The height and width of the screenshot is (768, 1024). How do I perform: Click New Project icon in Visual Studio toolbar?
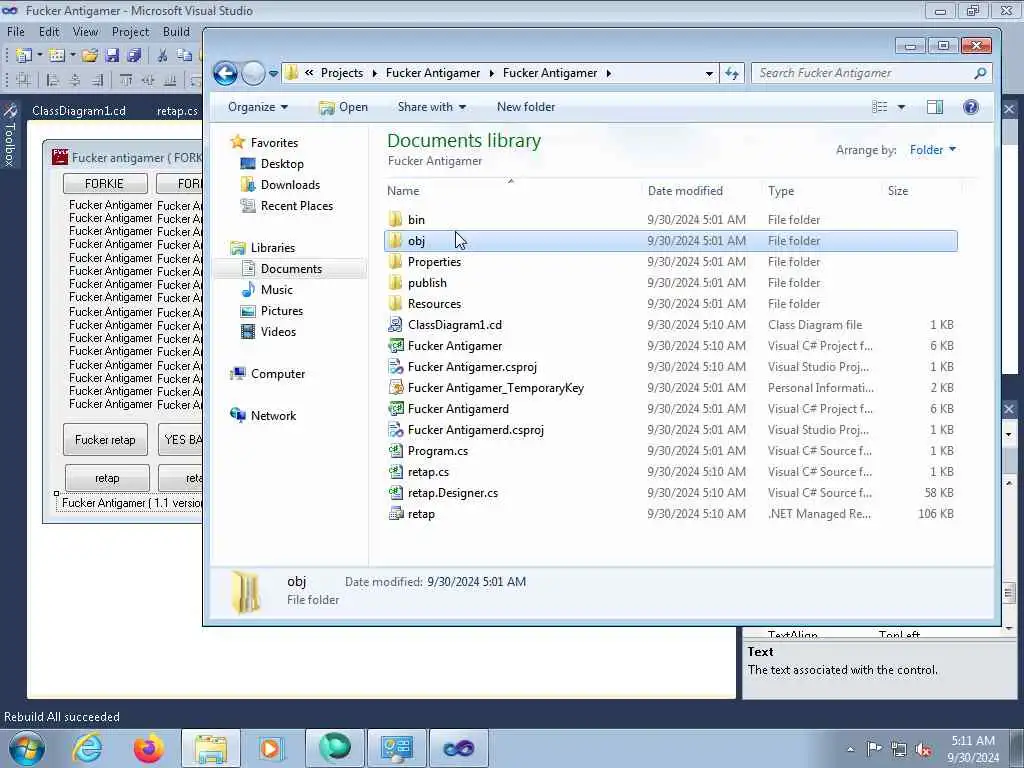24,56
